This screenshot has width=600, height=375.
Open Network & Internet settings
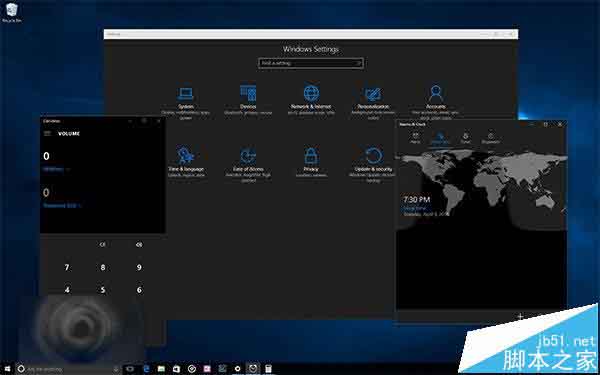pos(311,100)
